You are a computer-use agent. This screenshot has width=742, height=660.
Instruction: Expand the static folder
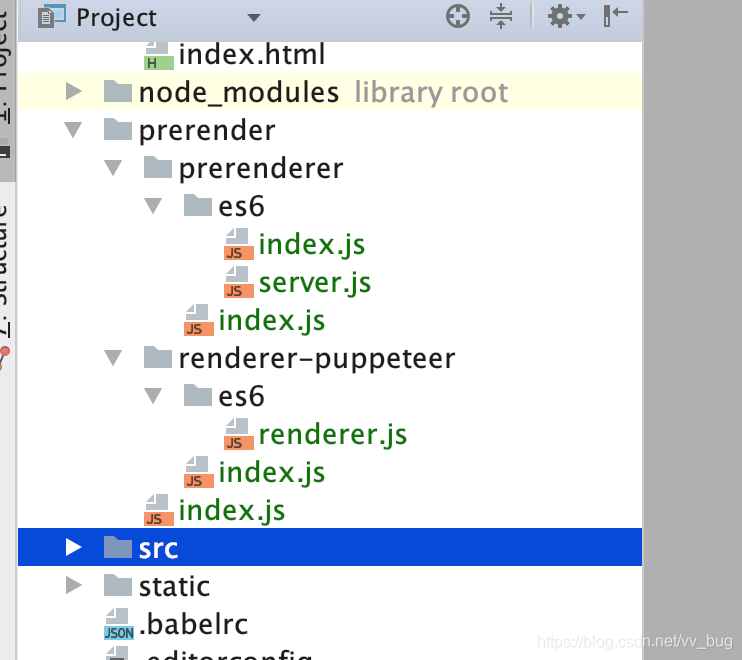coord(73,585)
